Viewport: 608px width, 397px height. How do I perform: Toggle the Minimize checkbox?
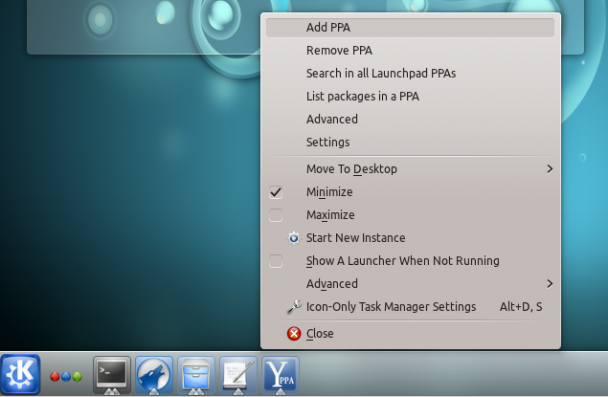click(x=276, y=192)
